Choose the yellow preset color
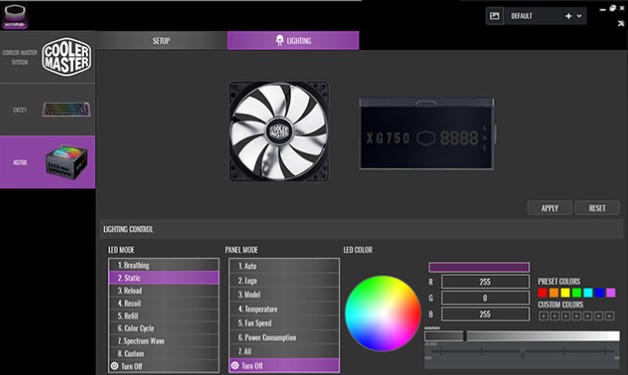The image size is (628, 375). 565,293
